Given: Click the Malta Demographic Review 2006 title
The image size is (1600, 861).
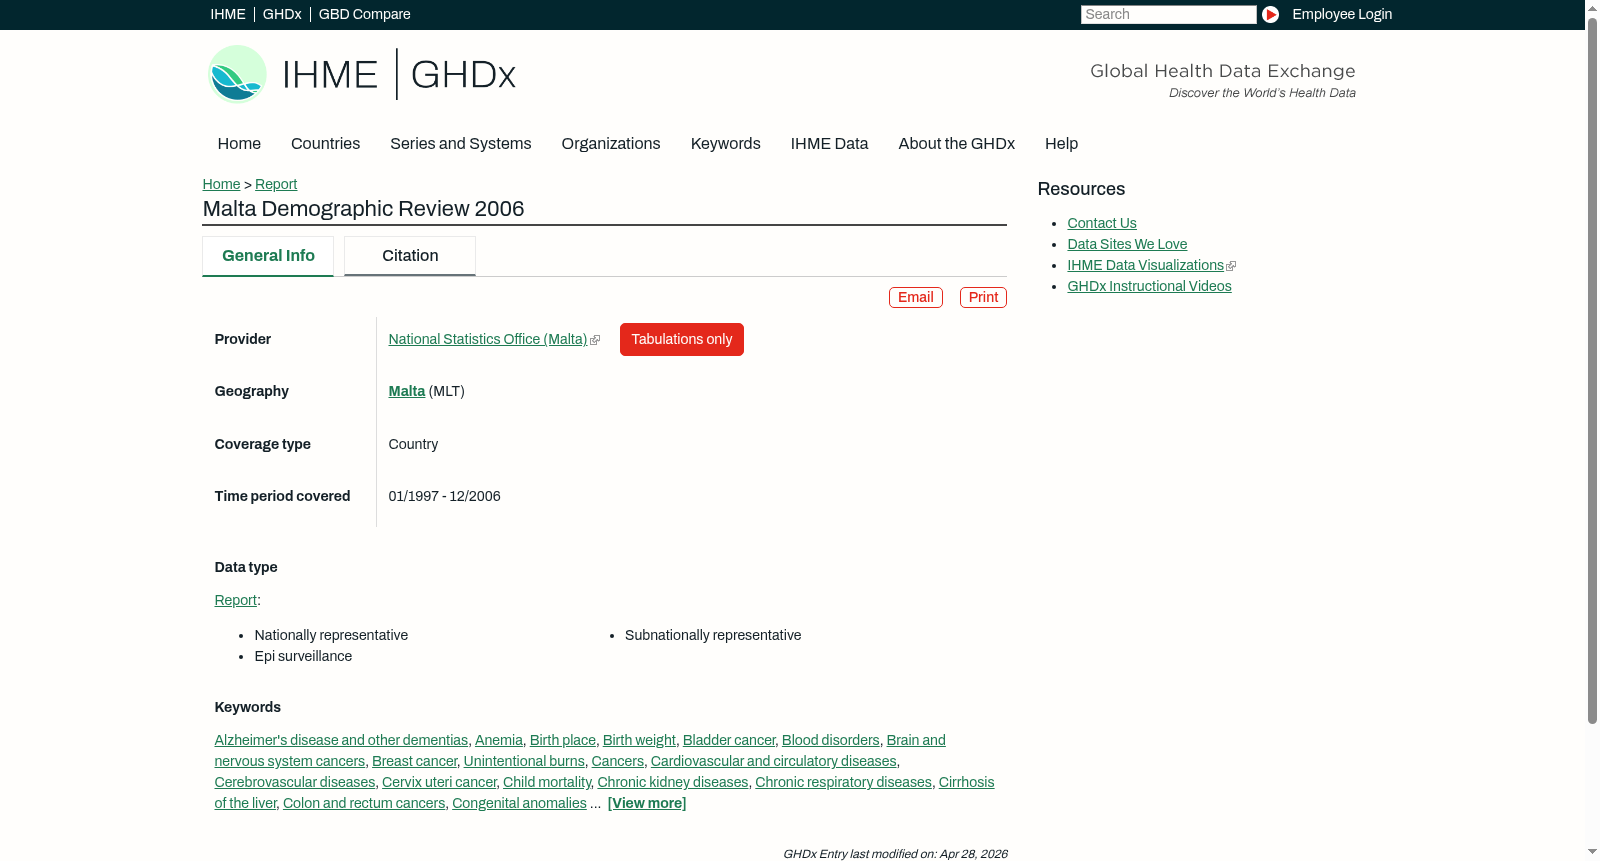Looking at the screenshot, I should (x=364, y=209).
